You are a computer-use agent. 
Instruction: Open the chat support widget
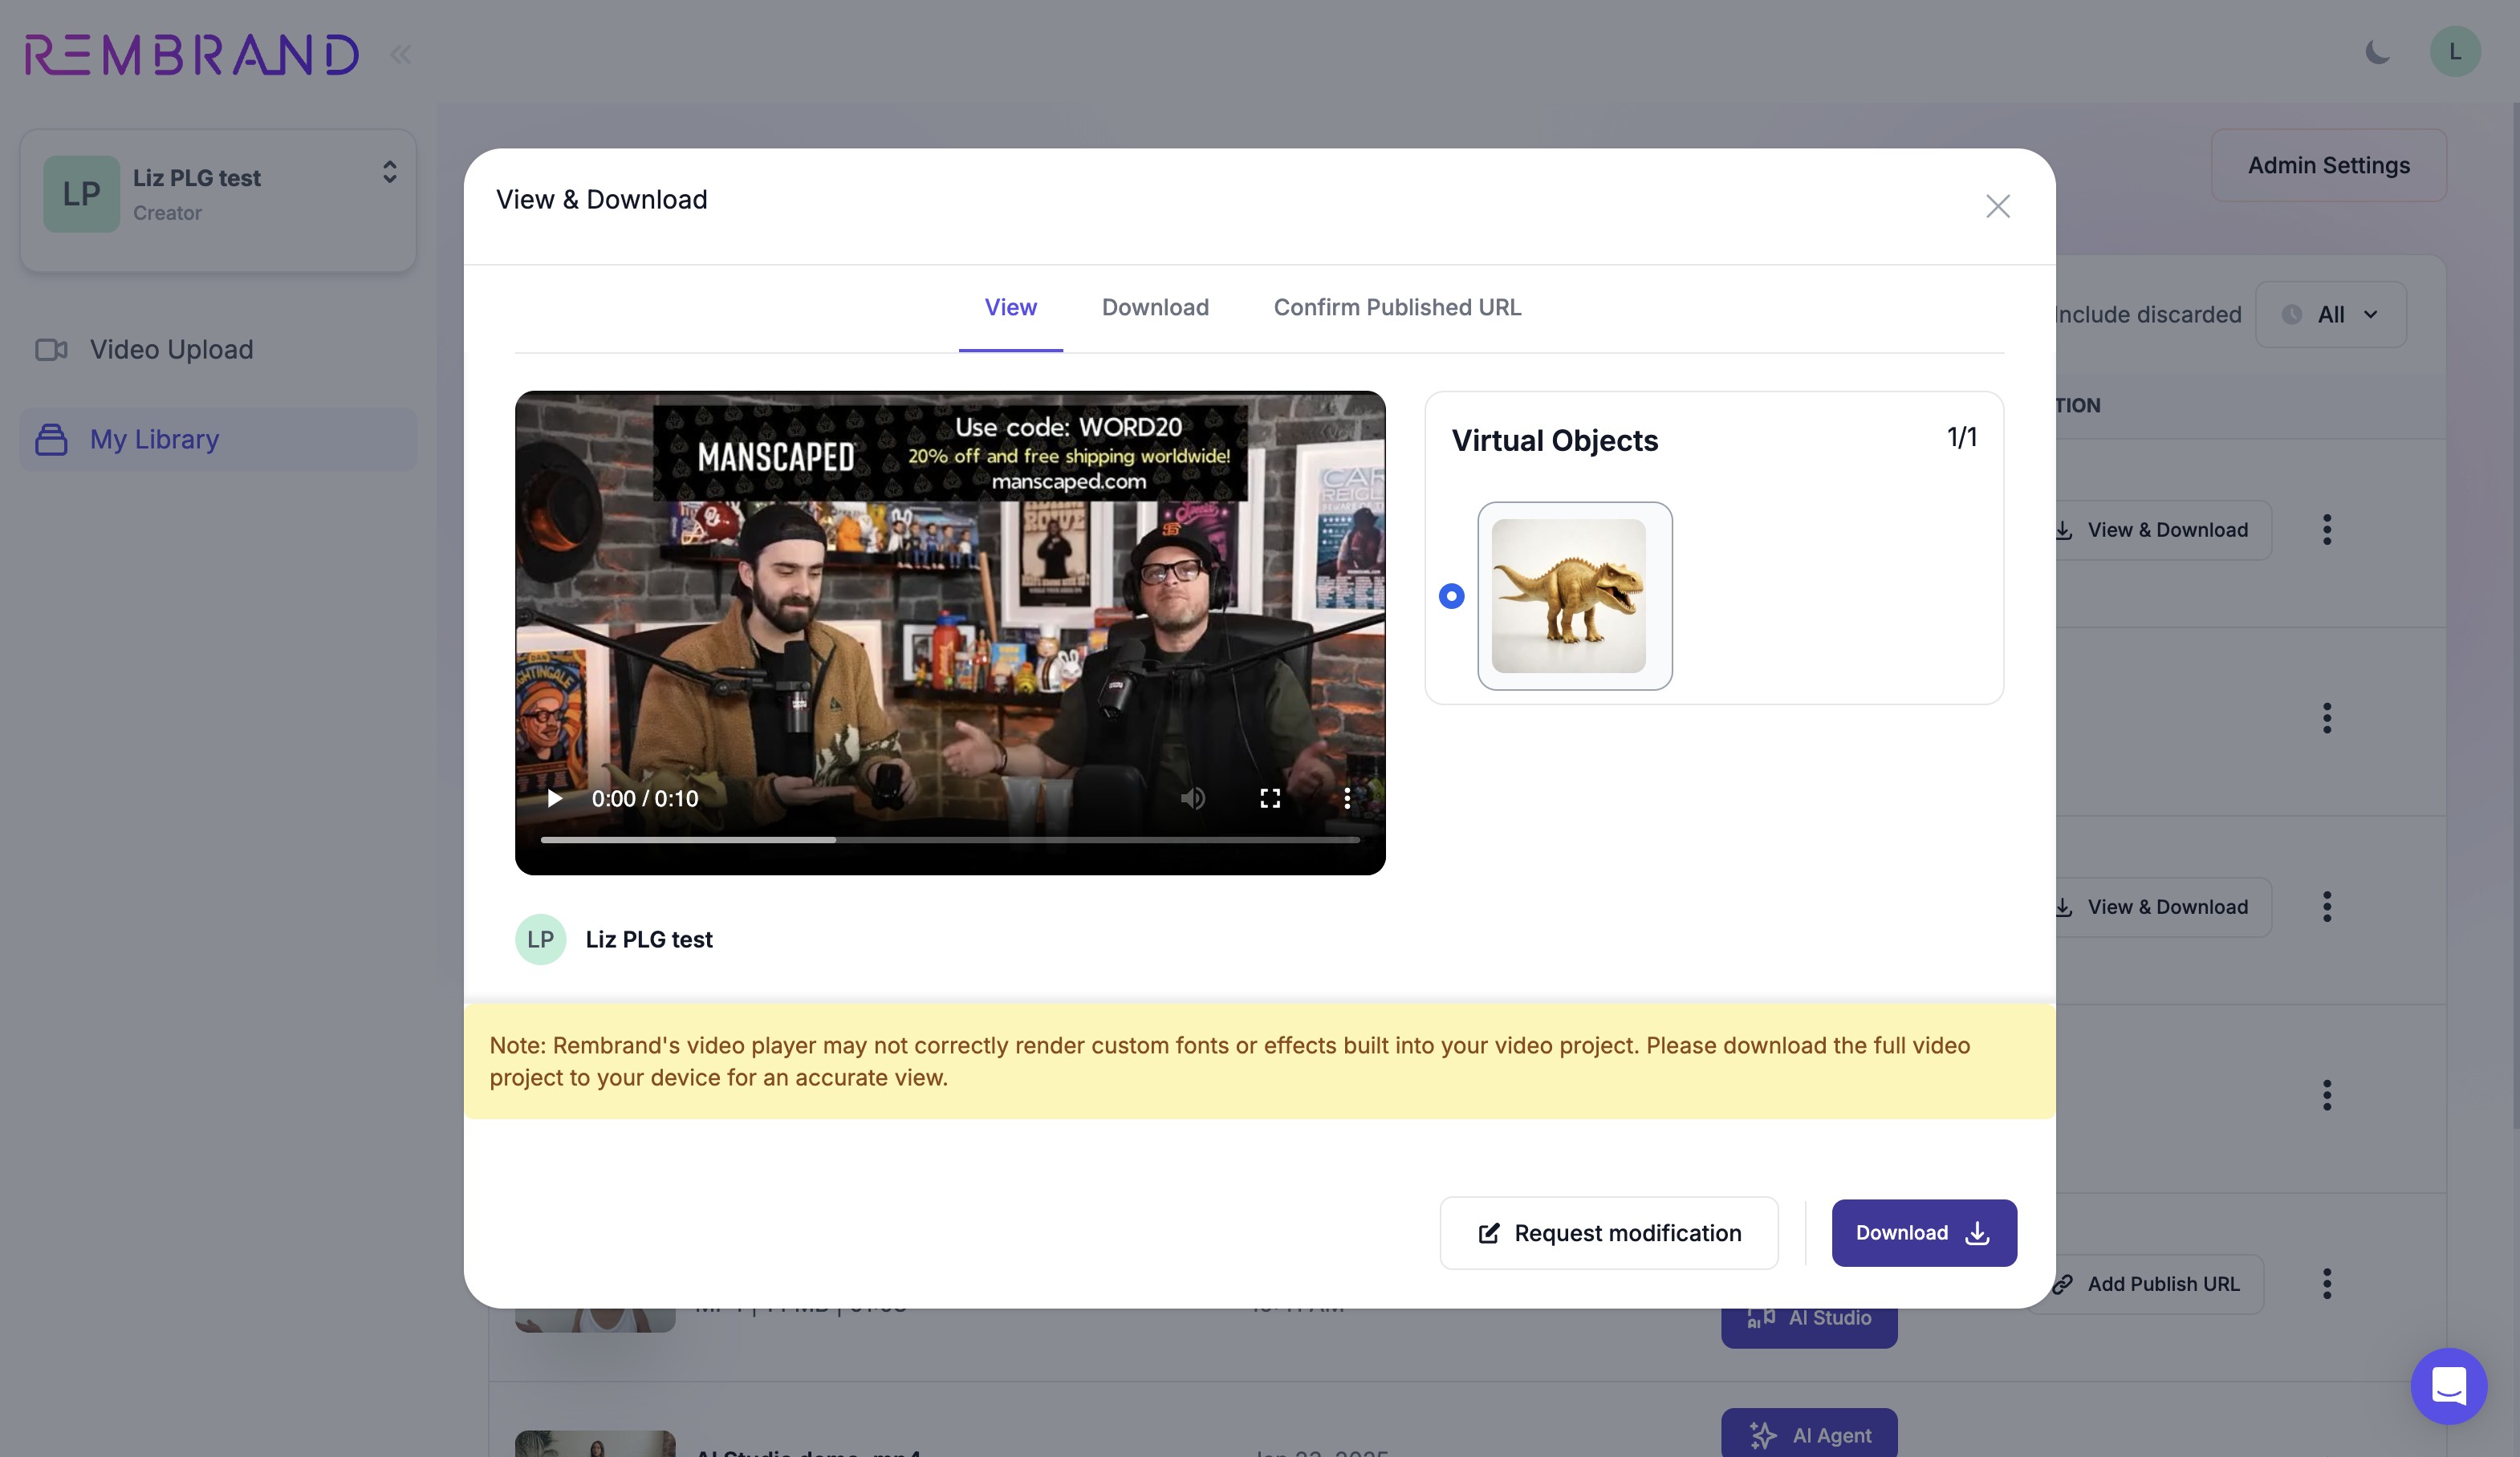[2448, 1386]
